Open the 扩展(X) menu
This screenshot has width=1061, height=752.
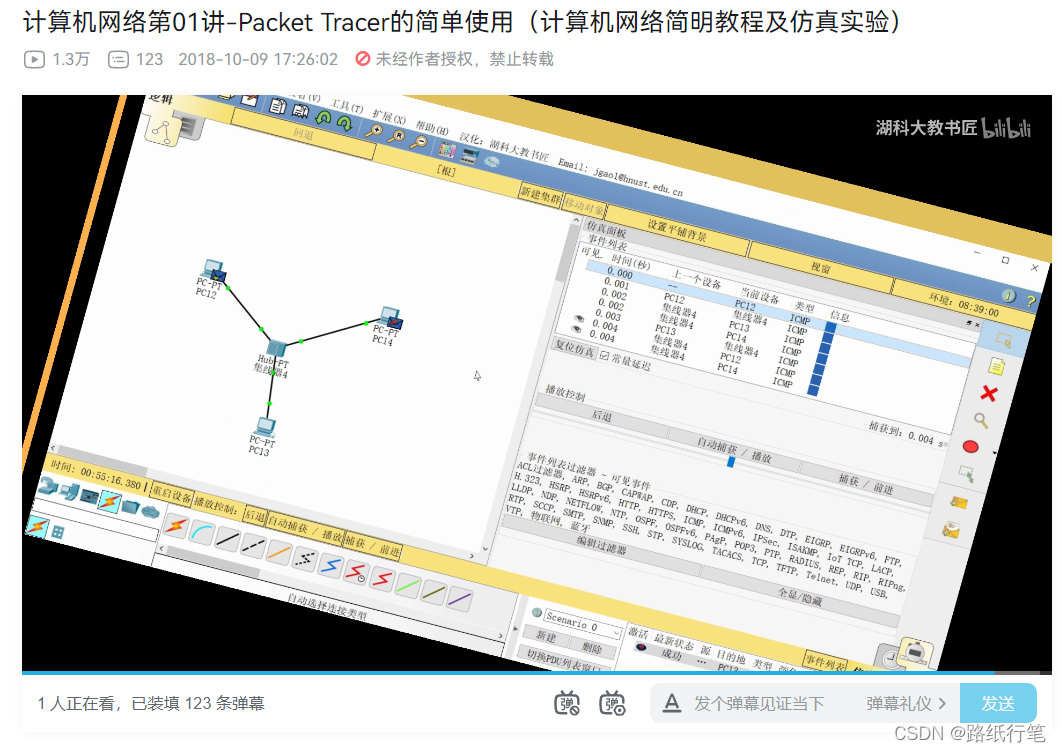click(390, 116)
